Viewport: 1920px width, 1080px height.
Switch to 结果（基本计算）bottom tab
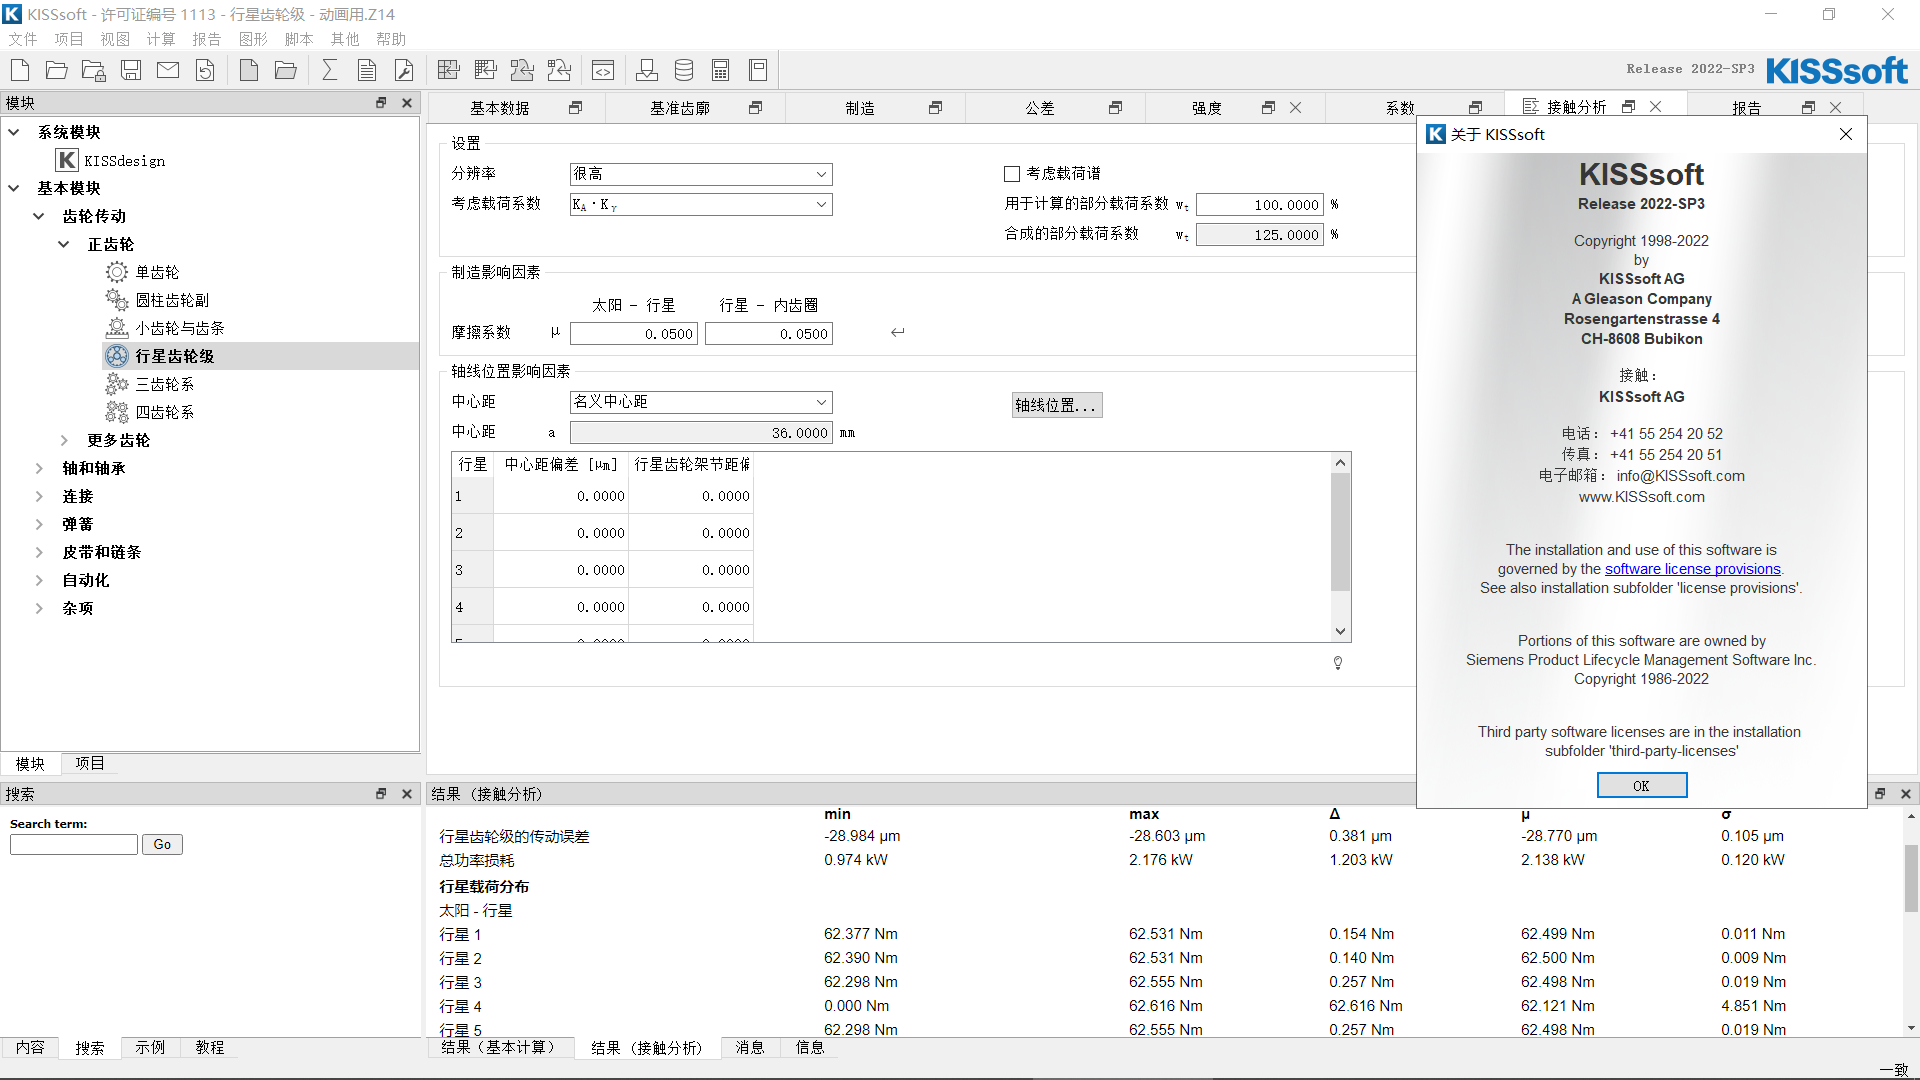pyautogui.click(x=501, y=1047)
